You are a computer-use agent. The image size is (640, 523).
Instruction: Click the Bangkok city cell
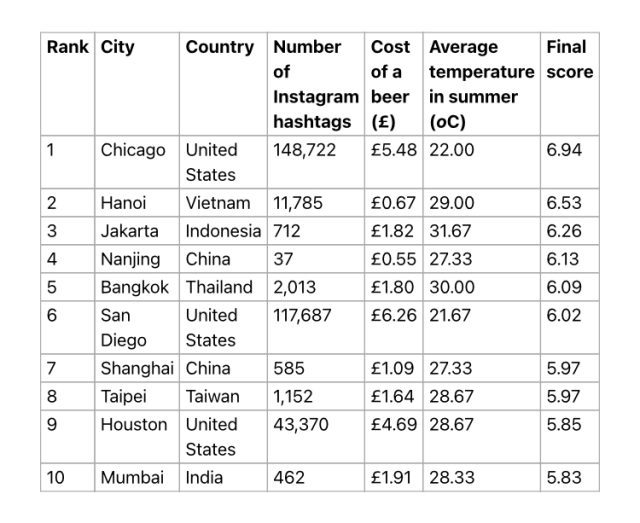[134, 287]
